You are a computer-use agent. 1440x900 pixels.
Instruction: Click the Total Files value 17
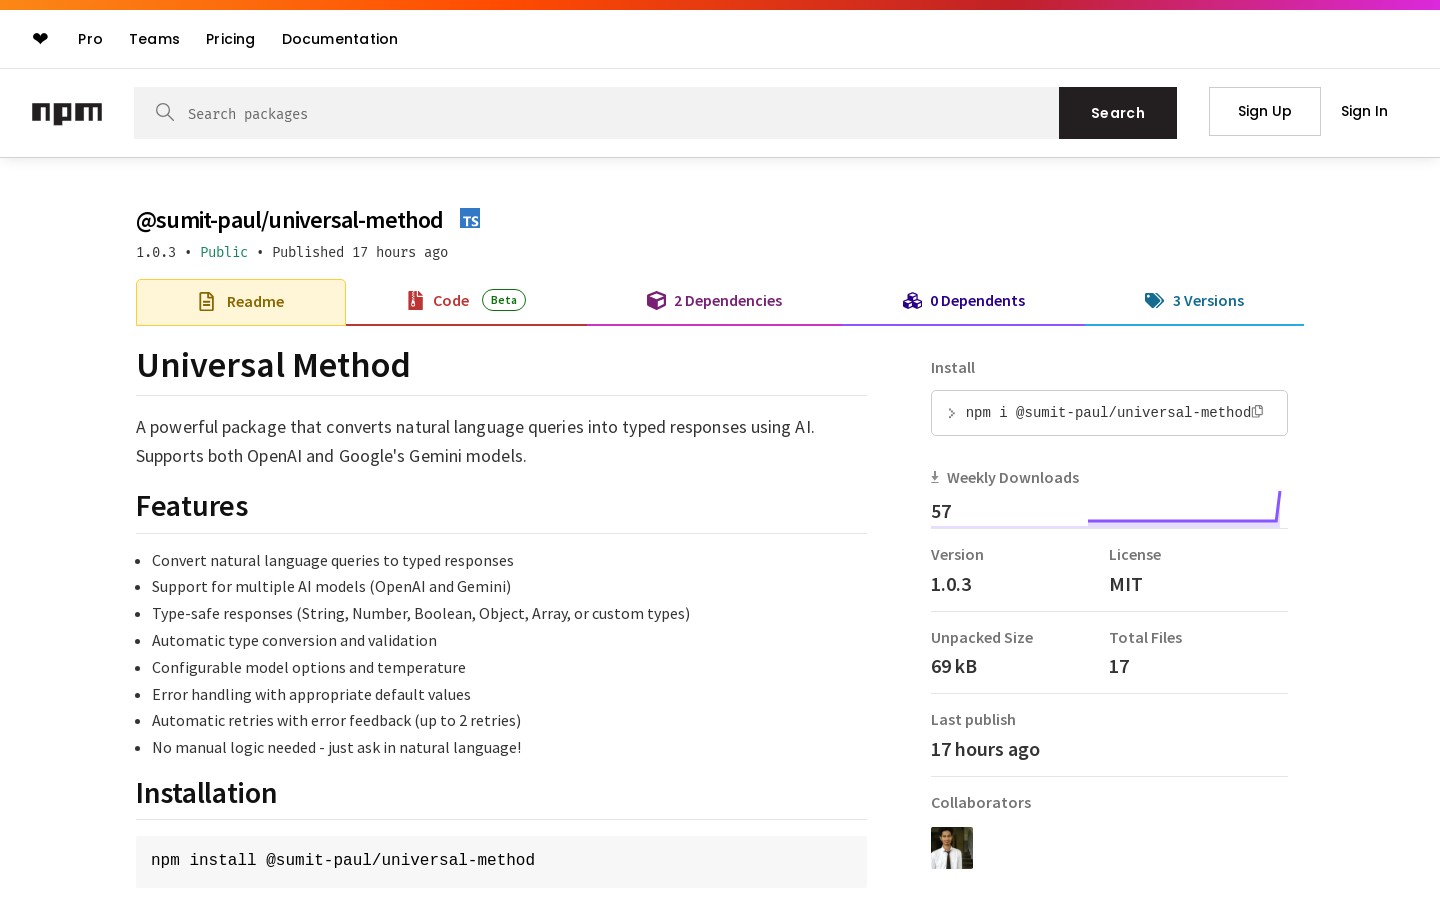1119,667
